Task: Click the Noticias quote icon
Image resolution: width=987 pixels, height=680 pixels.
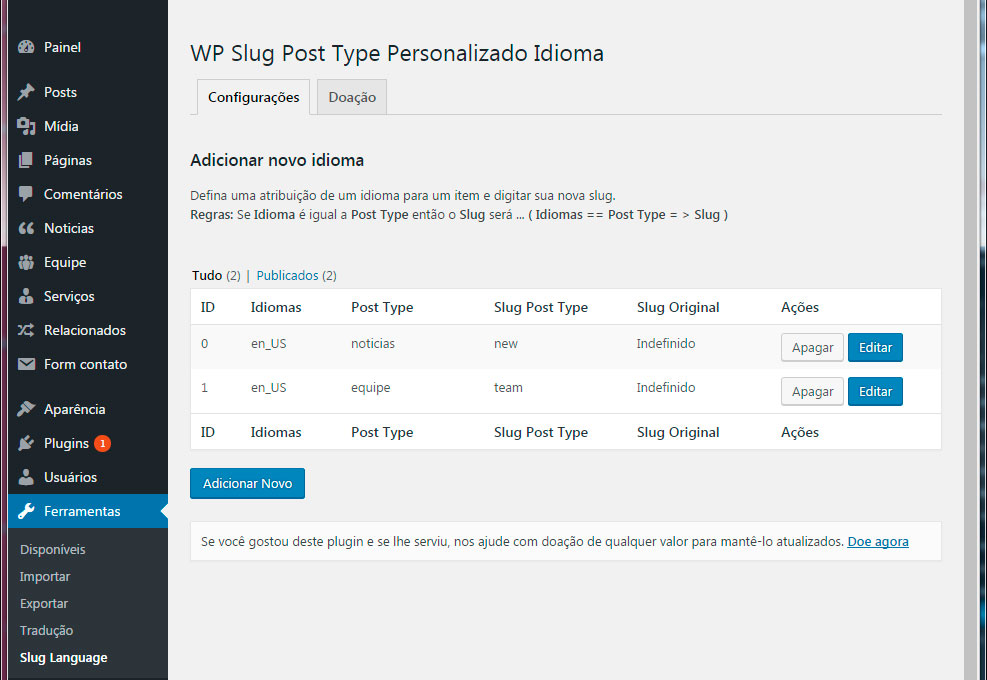Action: (x=26, y=228)
